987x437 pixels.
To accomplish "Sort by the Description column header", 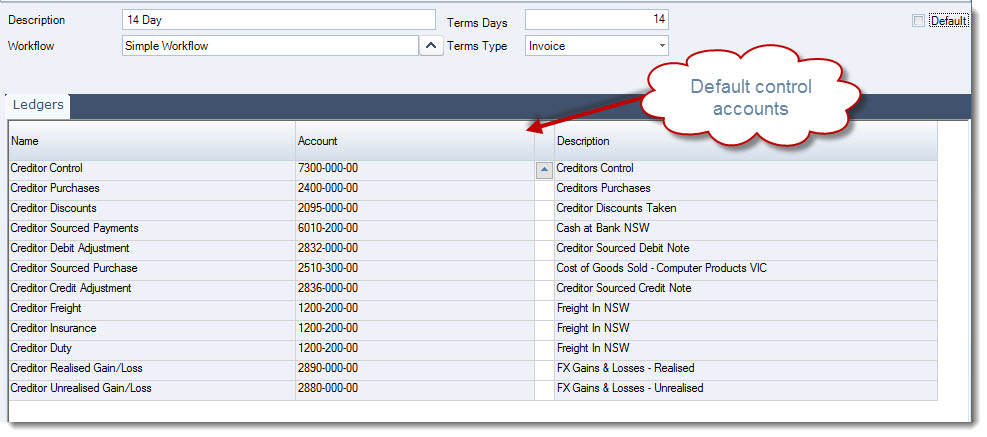I will tap(745, 141).
